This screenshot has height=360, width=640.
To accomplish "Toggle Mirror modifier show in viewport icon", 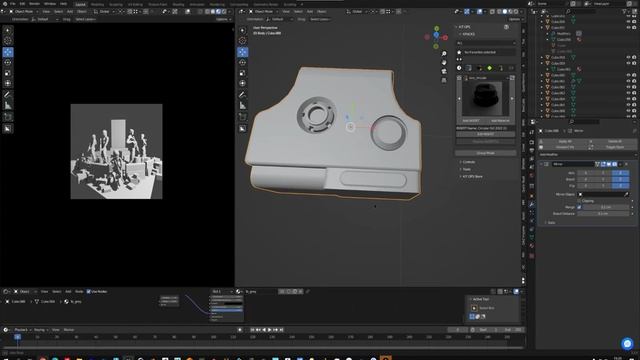I will (609, 164).
